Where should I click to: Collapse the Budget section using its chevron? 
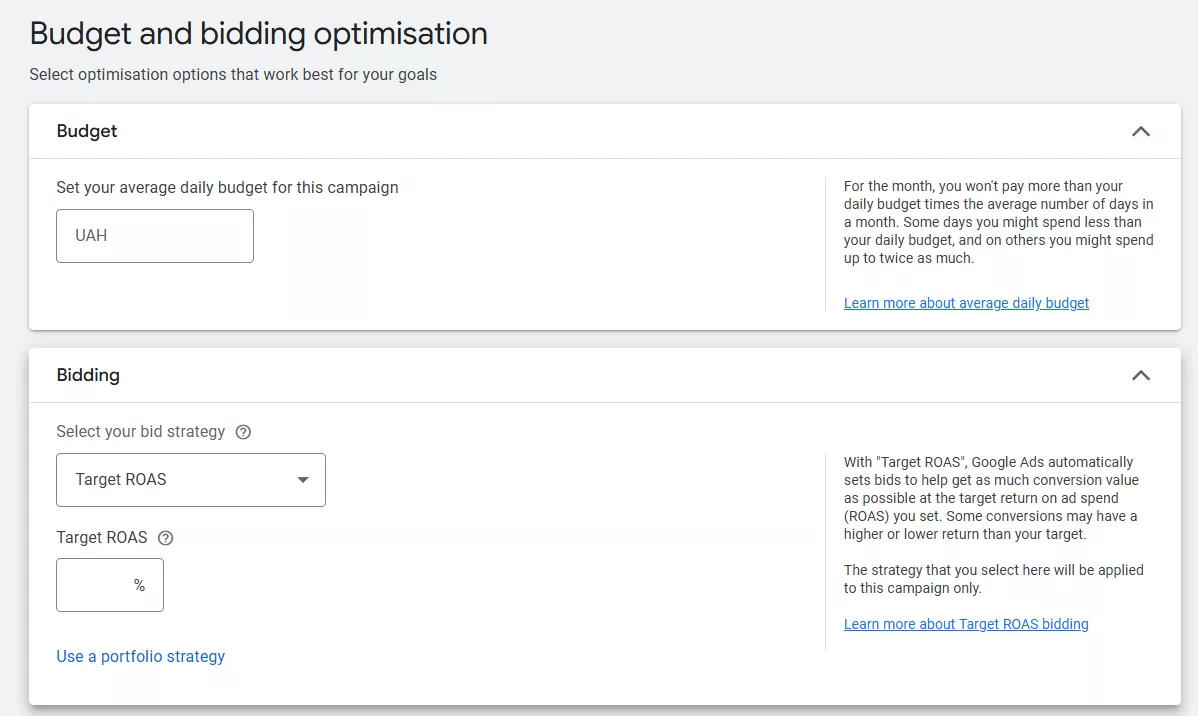pos(1140,131)
